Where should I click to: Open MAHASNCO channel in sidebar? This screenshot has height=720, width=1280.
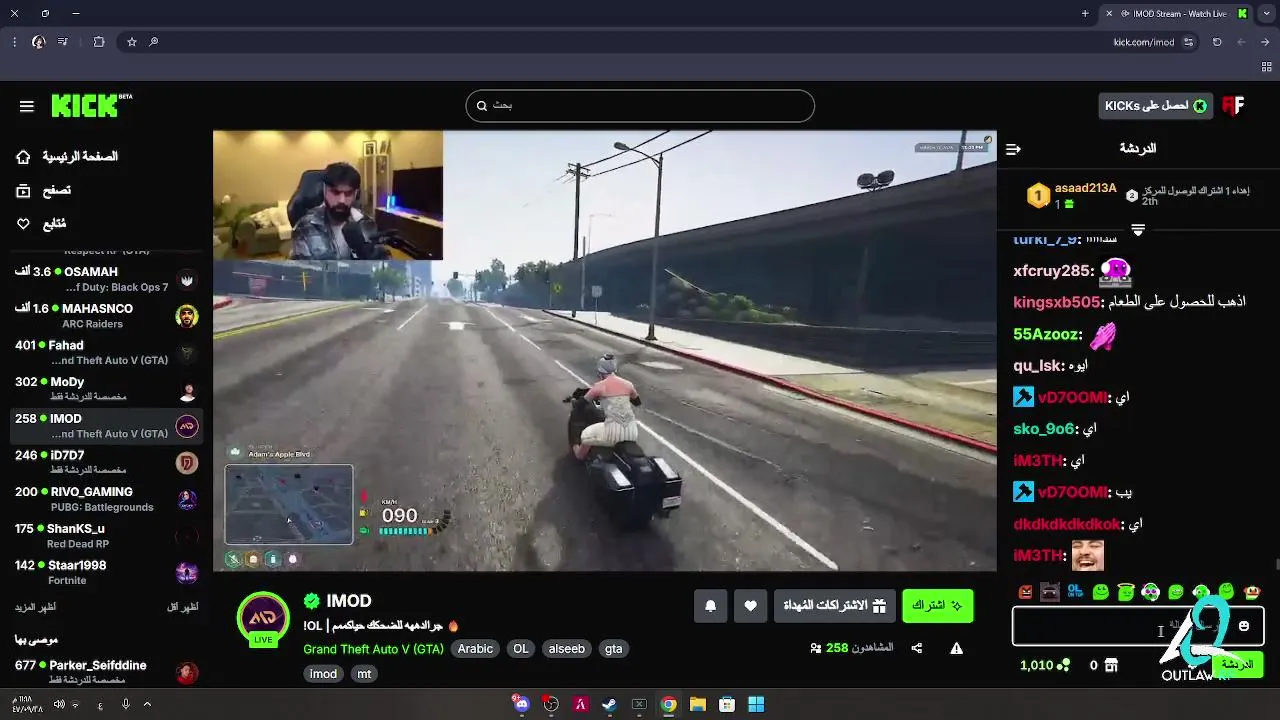coord(106,316)
